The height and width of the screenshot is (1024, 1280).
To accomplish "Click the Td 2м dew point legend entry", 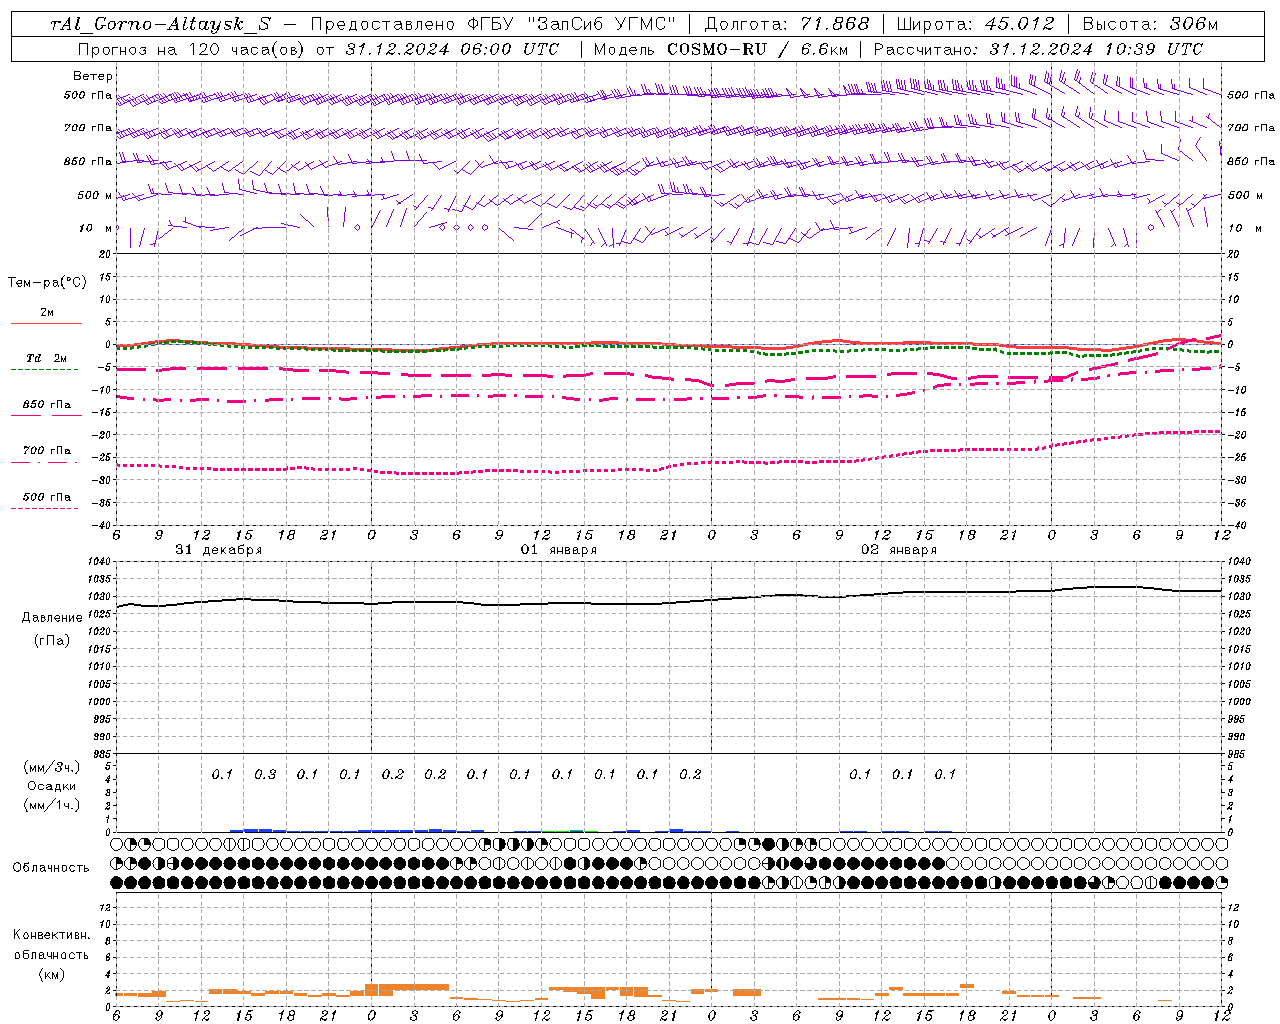I will point(46,358).
